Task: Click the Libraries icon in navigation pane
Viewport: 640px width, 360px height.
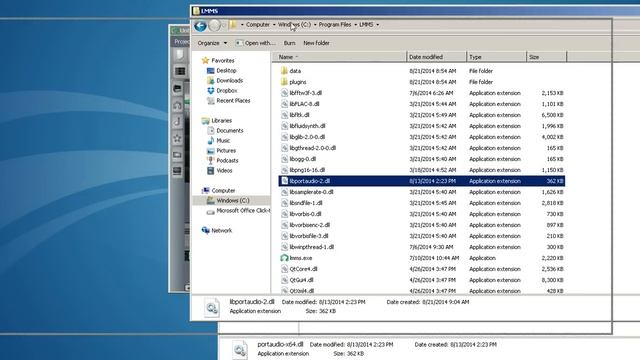Action: pos(205,120)
